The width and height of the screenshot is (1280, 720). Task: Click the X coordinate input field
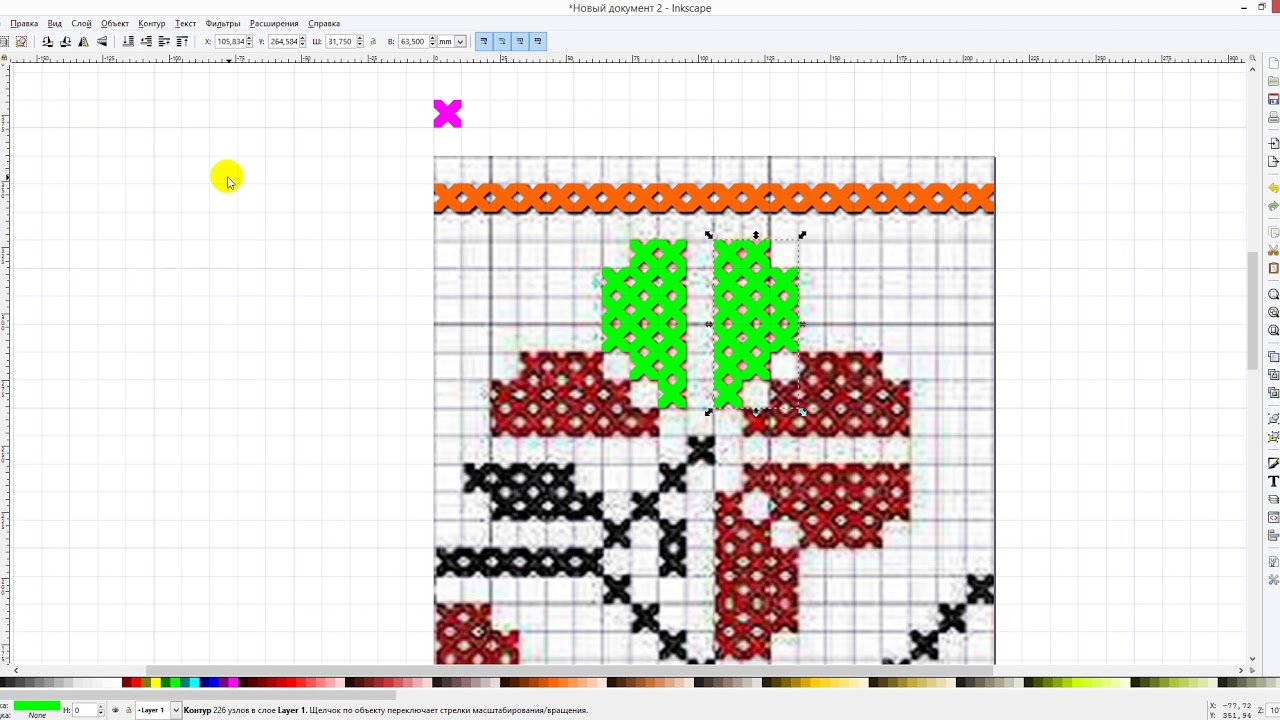click(x=230, y=41)
